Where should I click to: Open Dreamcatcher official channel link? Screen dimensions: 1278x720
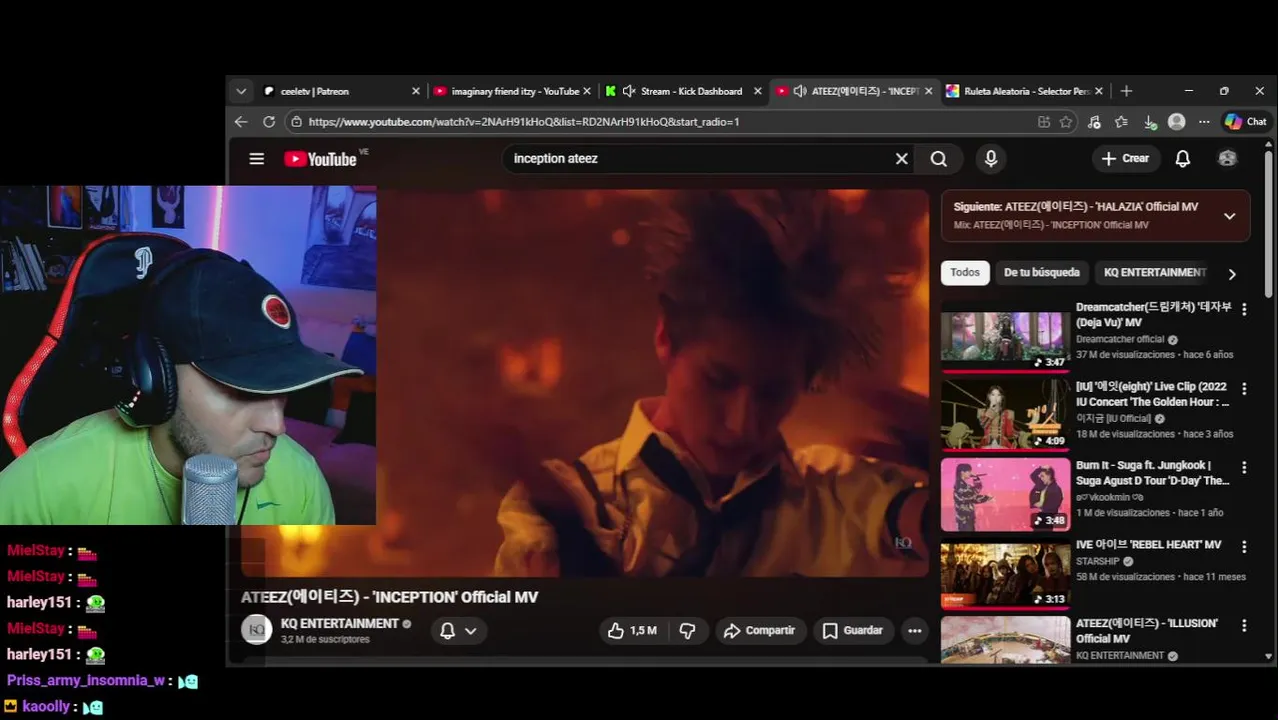(1120, 339)
